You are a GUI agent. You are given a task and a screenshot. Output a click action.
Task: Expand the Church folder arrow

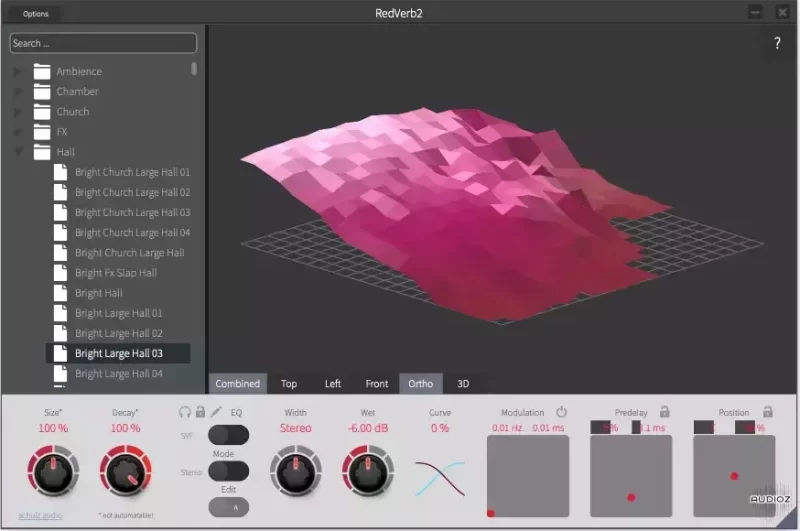coord(18,112)
